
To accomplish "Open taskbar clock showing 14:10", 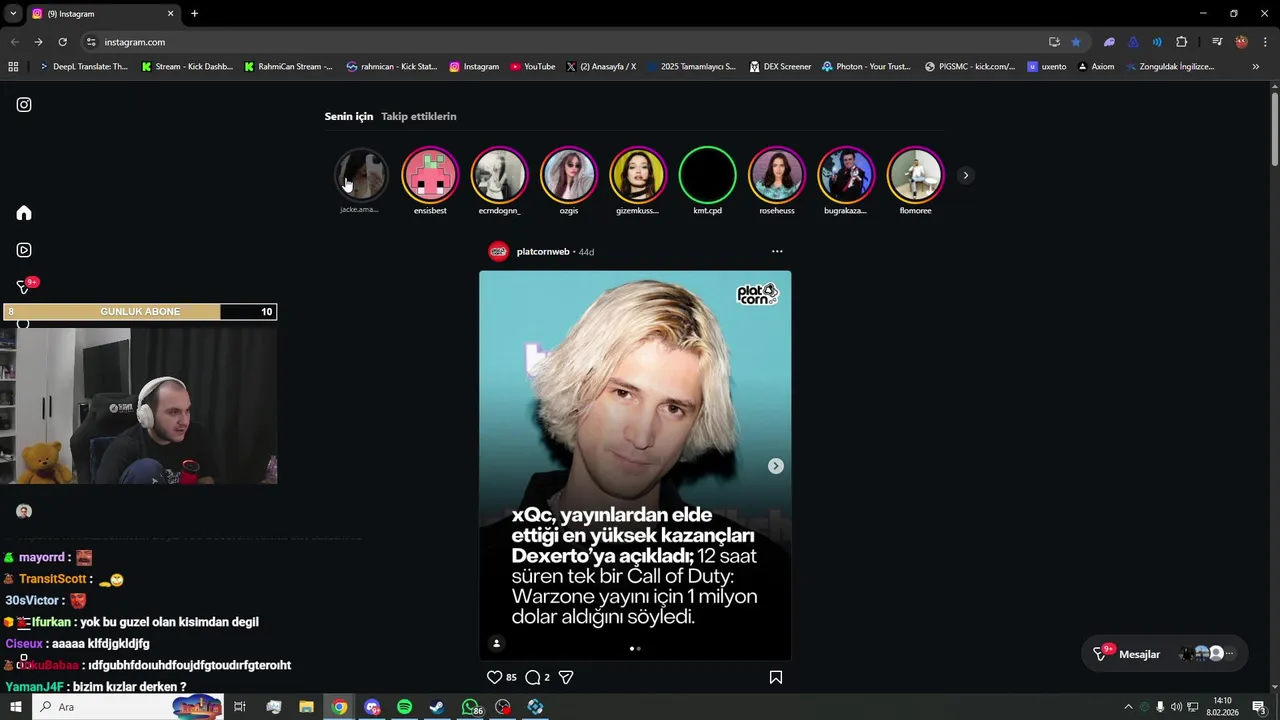I will (1222, 707).
